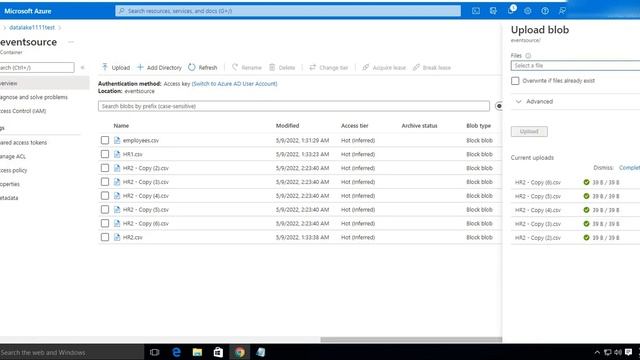Sort by the Modified column header
This screenshot has height=360, width=640.
pyautogui.click(x=287, y=126)
